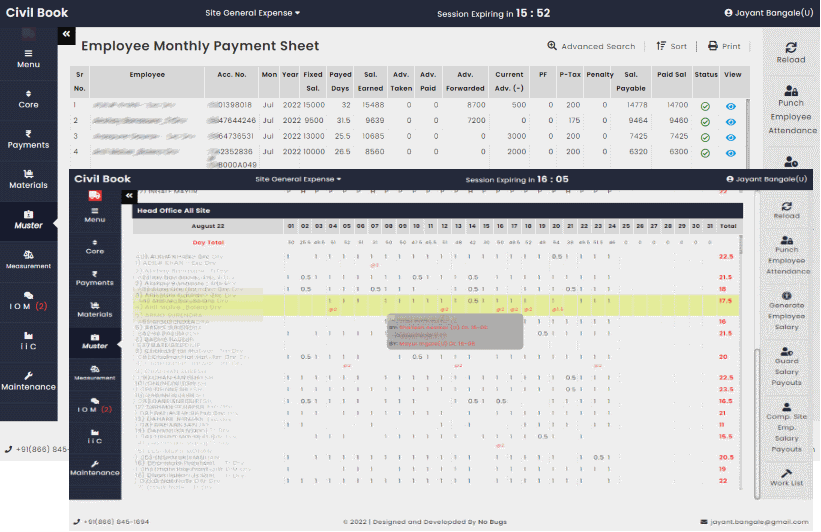The width and height of the screenshot is (821, 532).
Task: Print the Employee Monthly Payment Sheet
Action: (x=724, y=46)
